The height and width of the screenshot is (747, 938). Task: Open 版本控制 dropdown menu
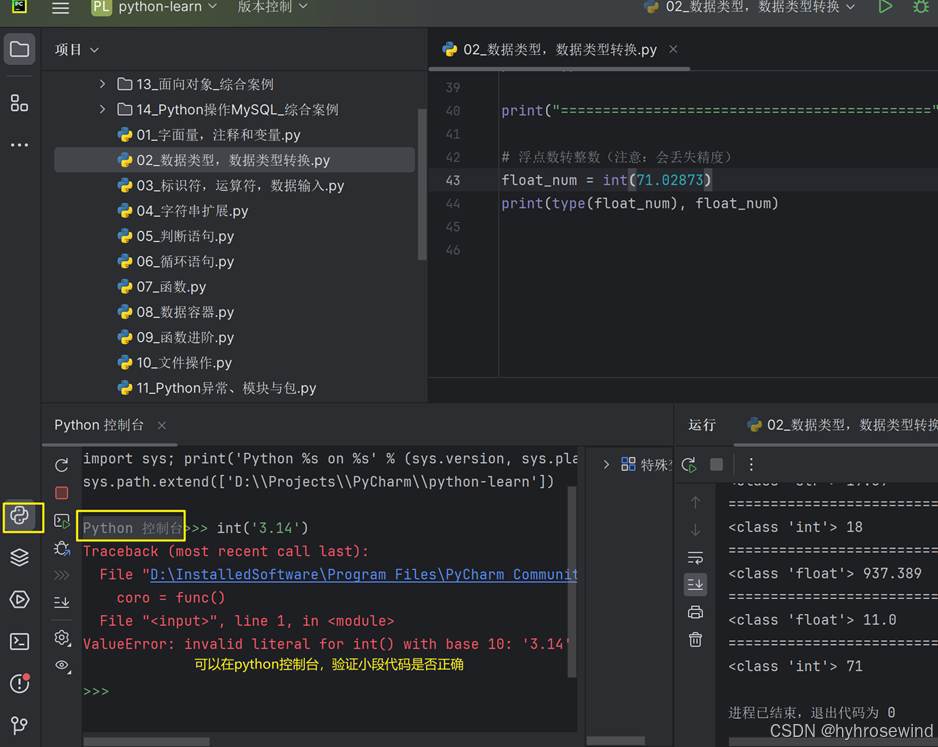tap(273, 7)
